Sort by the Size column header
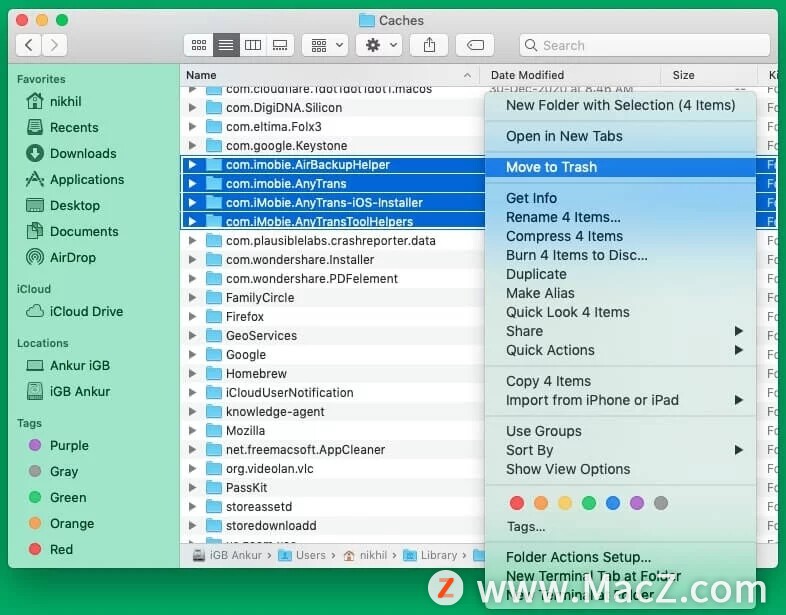The height and width of the screenshot is (615, 786). pos(709,75)
